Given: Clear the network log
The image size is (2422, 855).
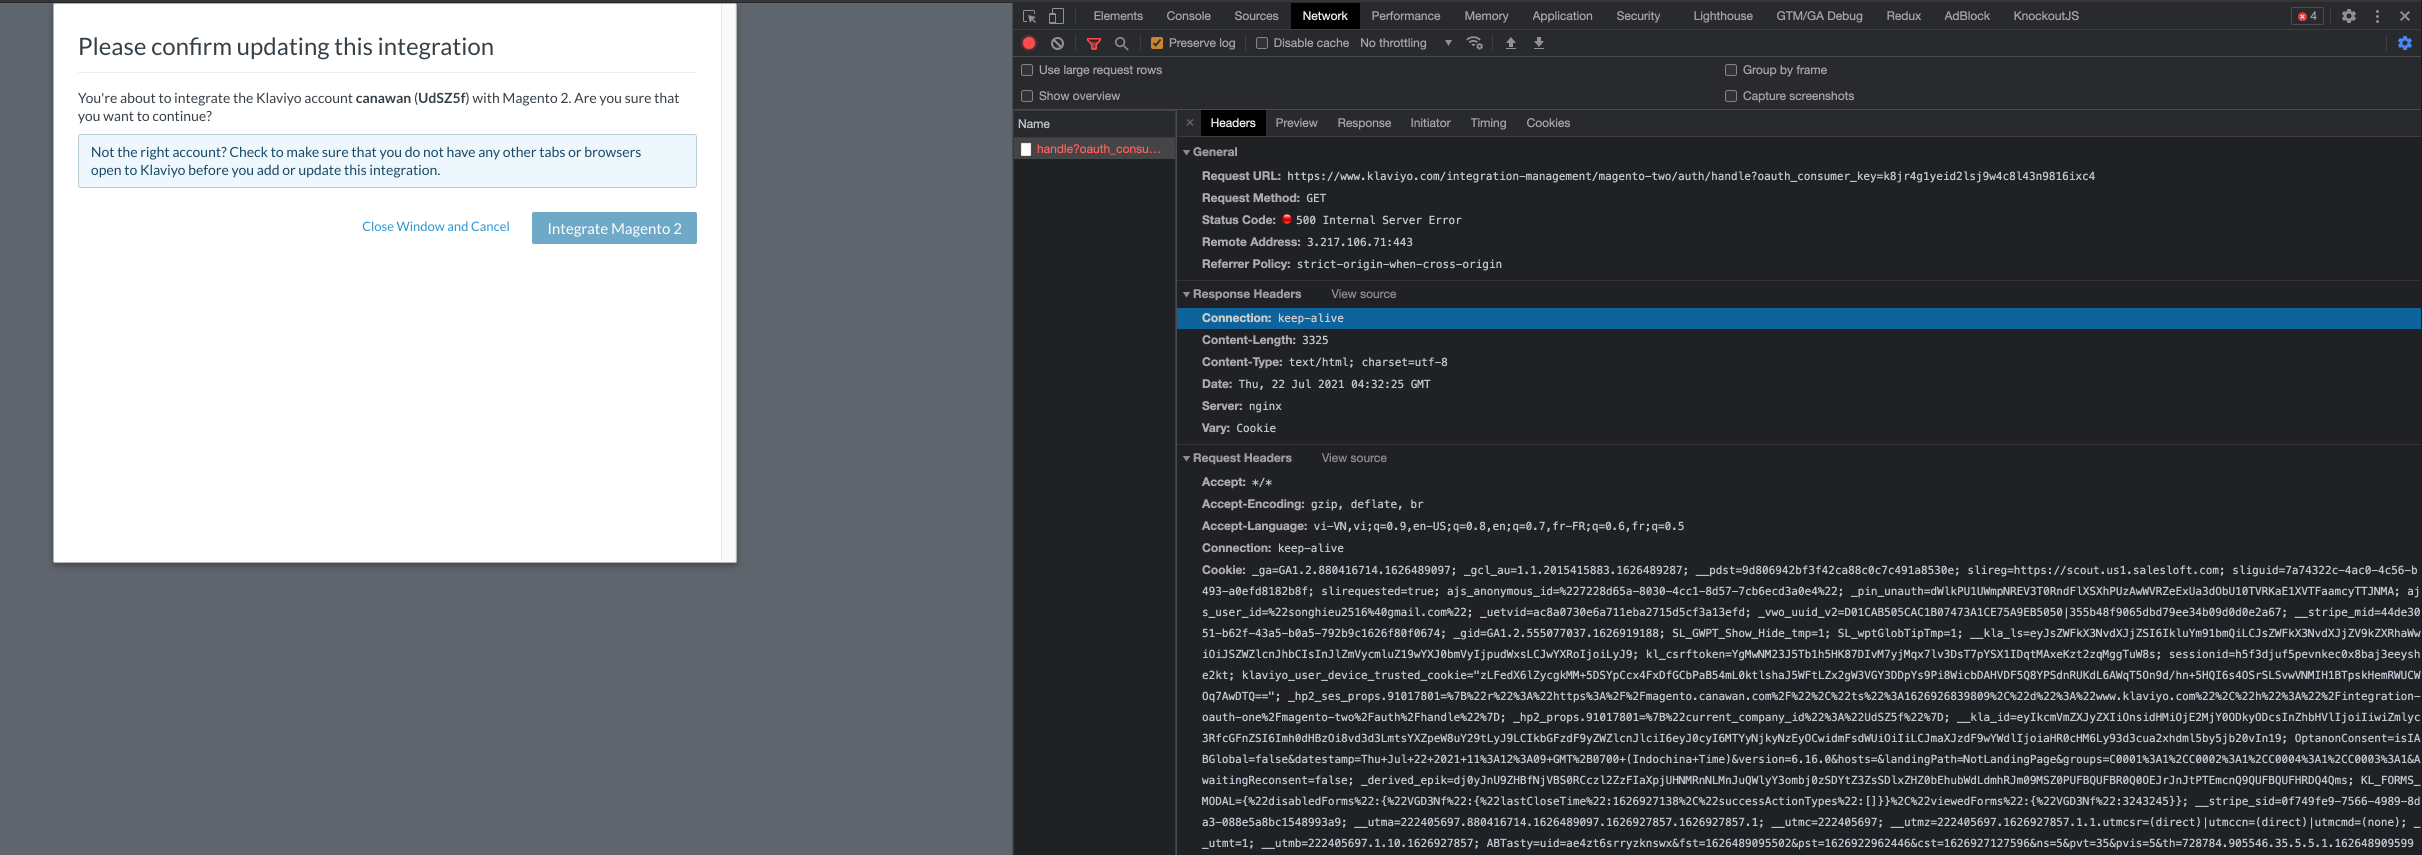Looking at the screenshot, I should click(x=1057, y=43).
